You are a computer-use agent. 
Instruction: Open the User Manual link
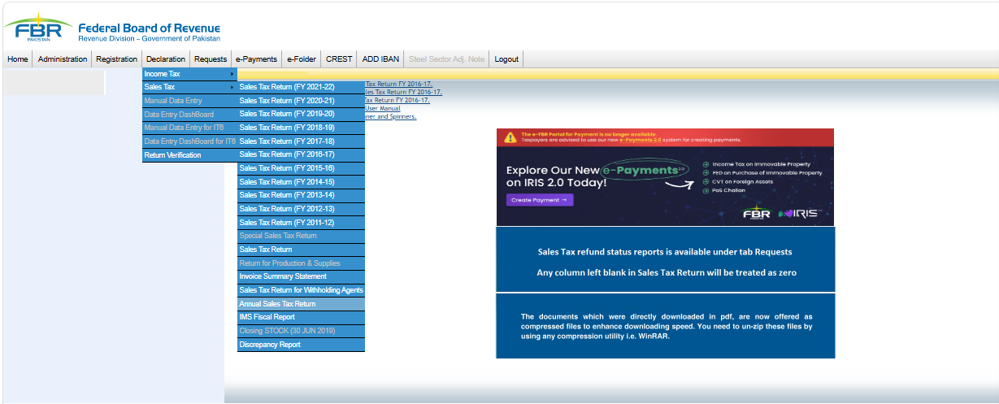383,109
